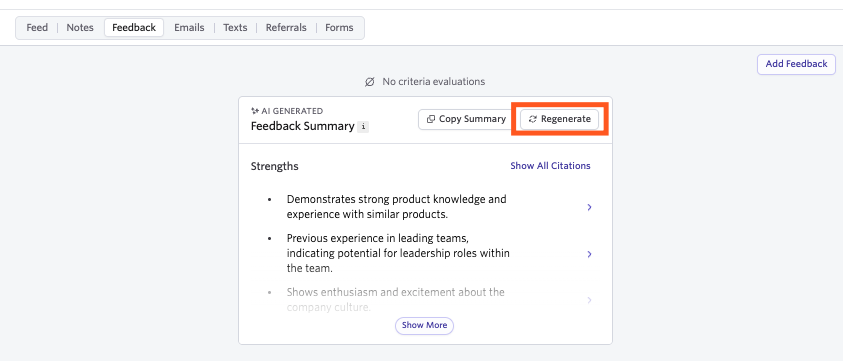Viewport: 843px width, 361px height.
Task: Open the Feed tab
Action: click(x=37, y=27)
